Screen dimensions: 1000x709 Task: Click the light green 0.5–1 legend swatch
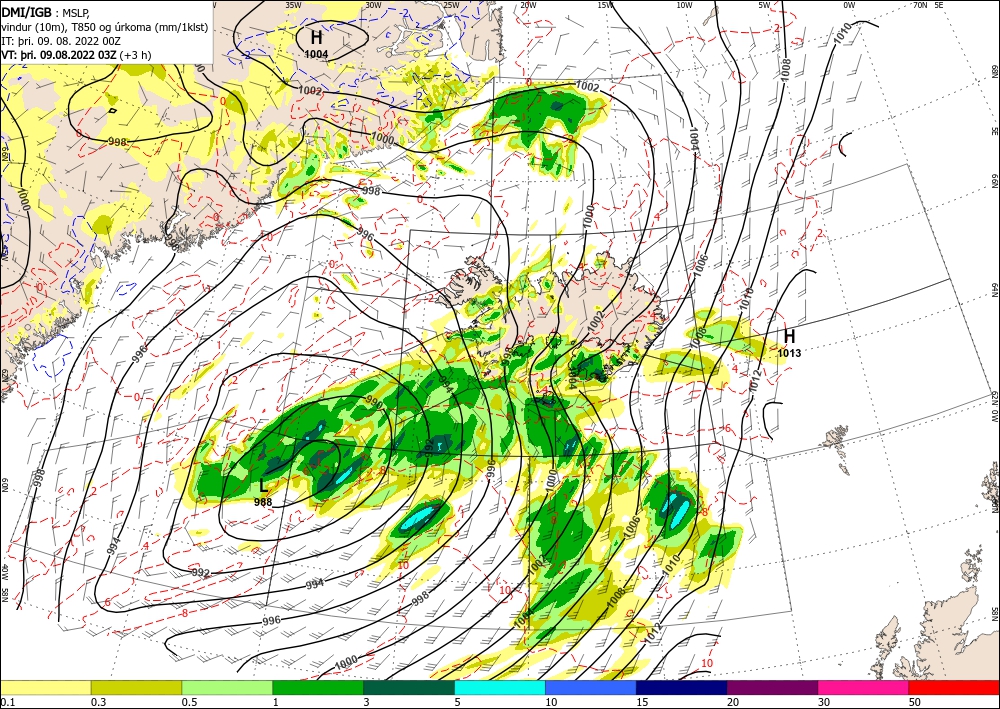pyautogui.click(x=227, y=687)
